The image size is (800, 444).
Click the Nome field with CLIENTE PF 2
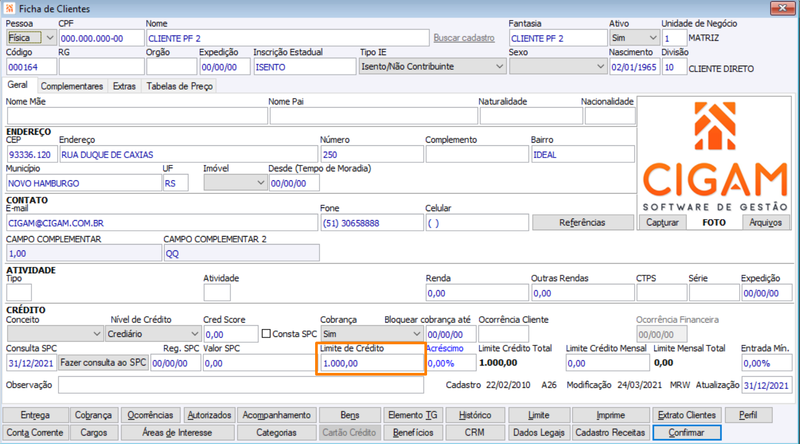(x=288, y=38)
